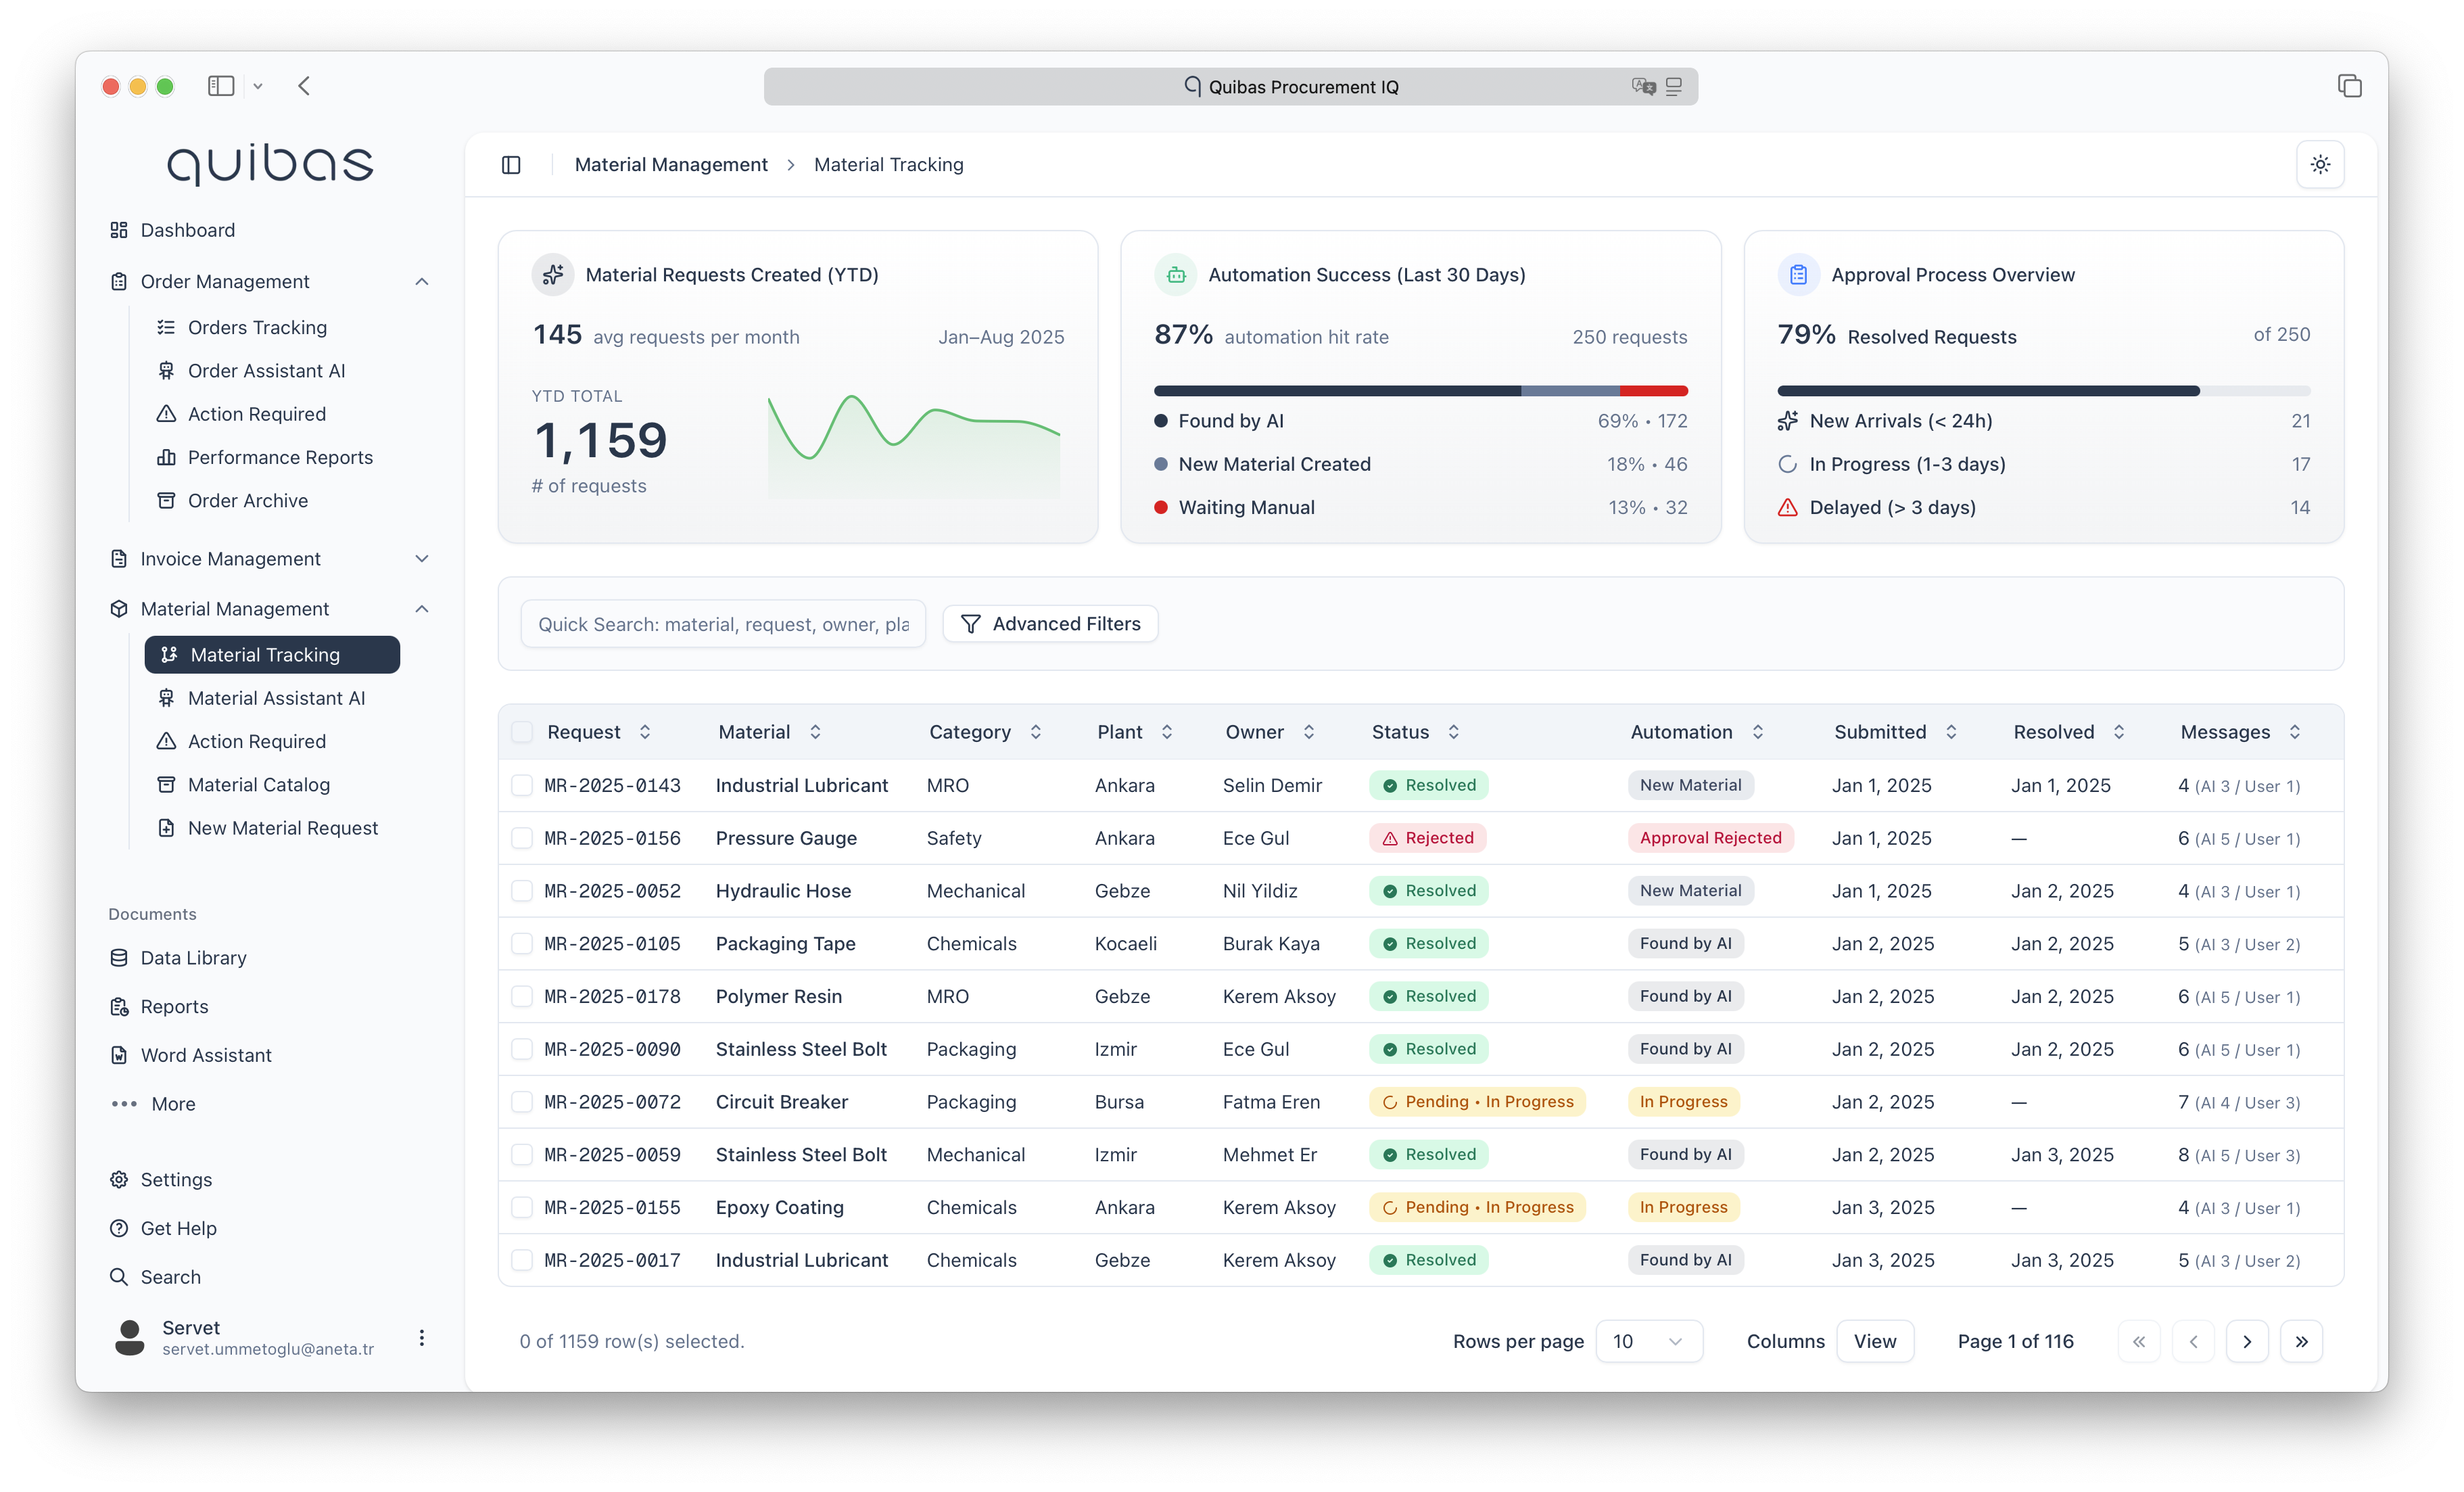This screenshot has height=1492, width=2464.
Task: Navigate to Material Management via breadcrumb
Action: coord(671,164)
